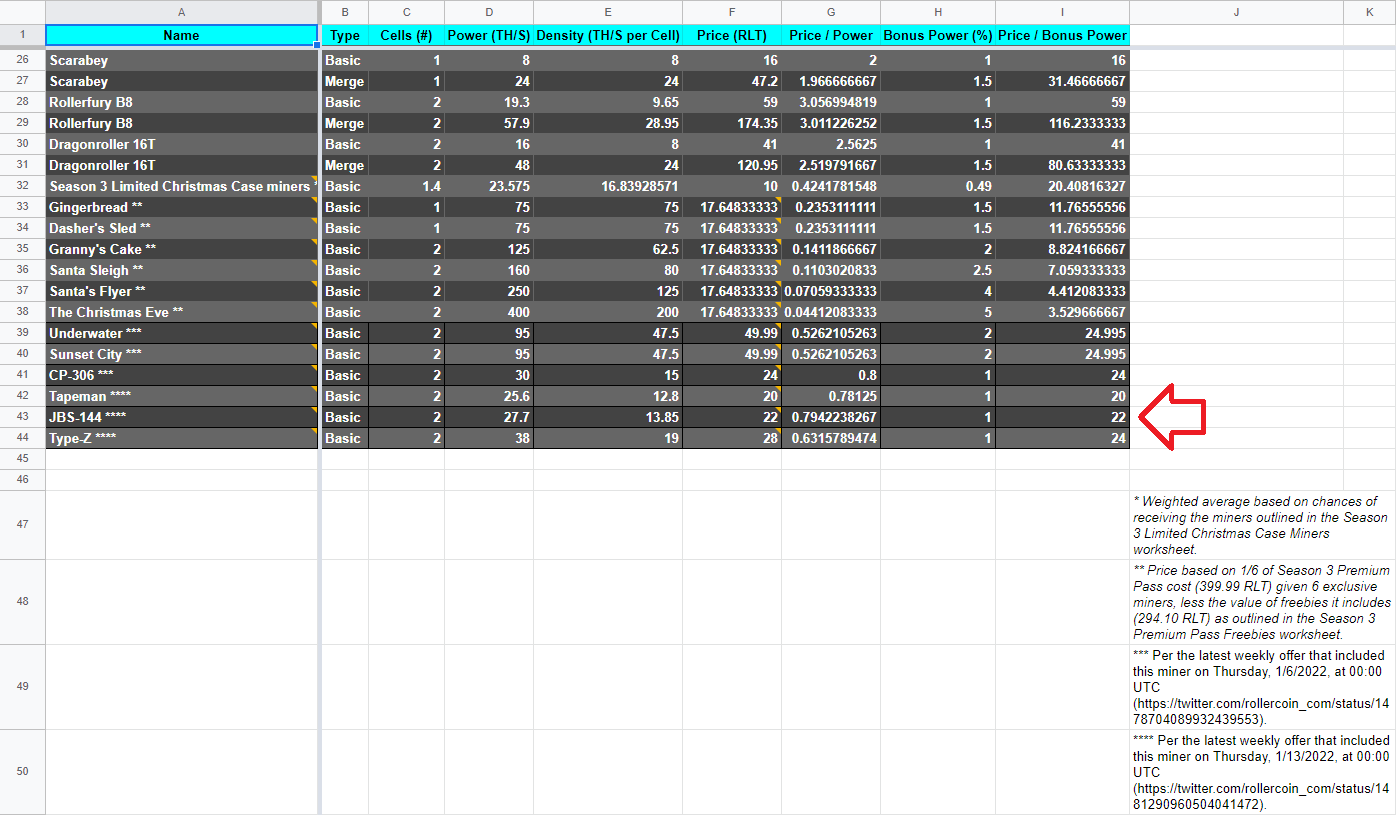This screenshot has height=815, width=1396.
Task: Select the 'Santa Sleigh **' cell
Action: 181,270
